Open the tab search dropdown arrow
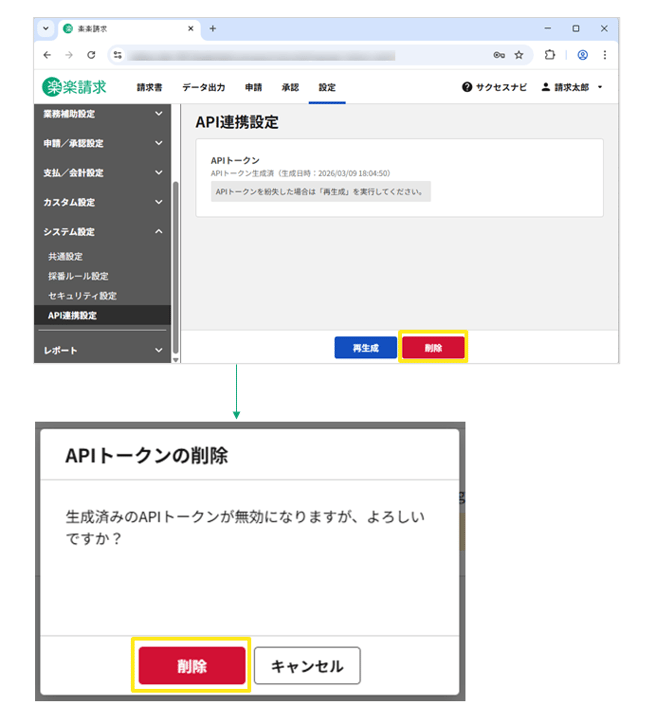The image size is (656, 723). tap(46, 29)
